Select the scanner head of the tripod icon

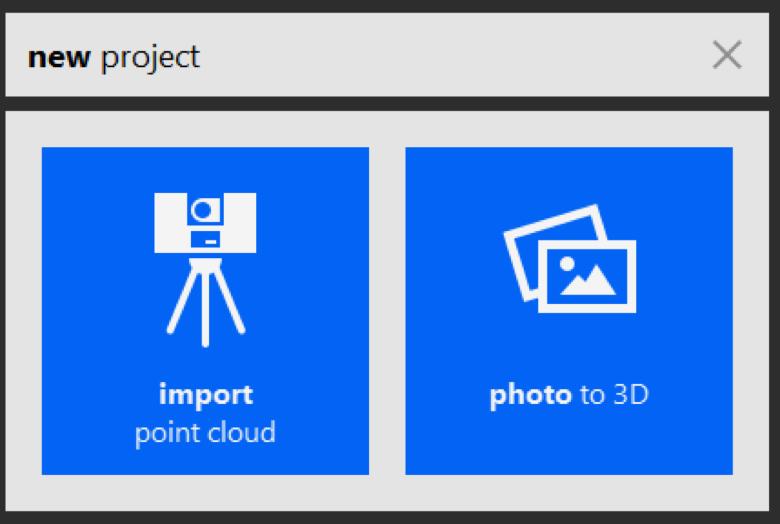click(205, 222)
